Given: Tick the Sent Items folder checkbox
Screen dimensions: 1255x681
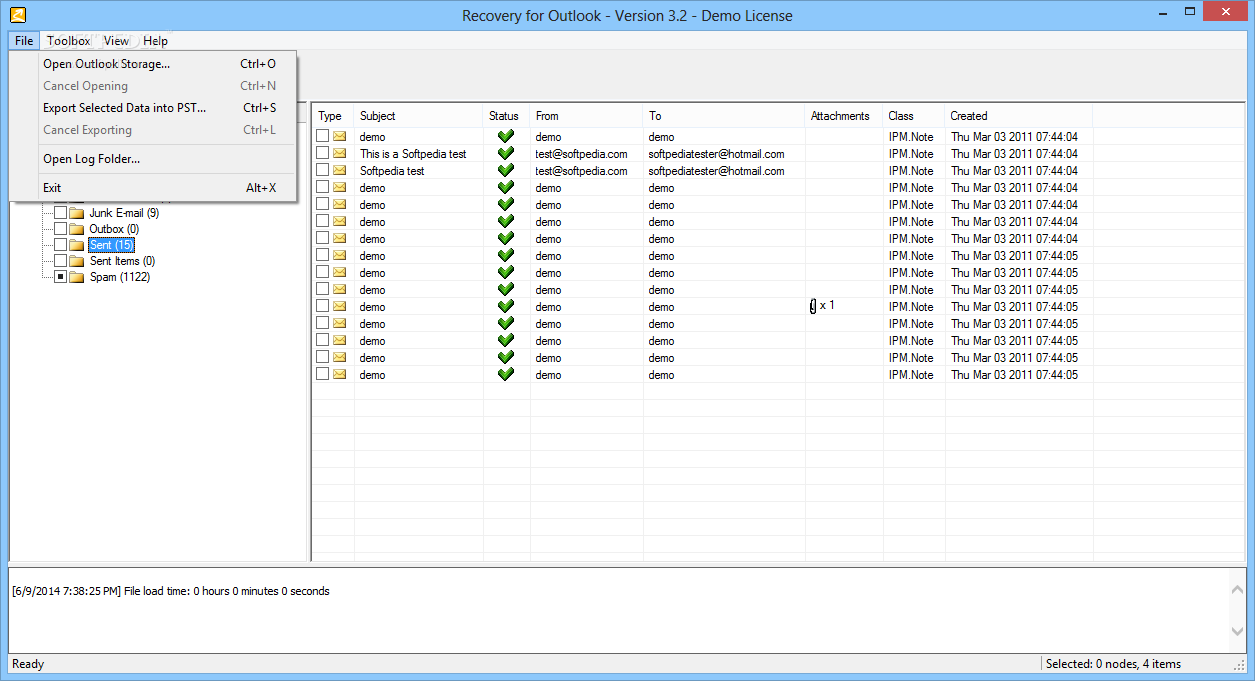Looking at the screenshot, I should tap(60, 261).
